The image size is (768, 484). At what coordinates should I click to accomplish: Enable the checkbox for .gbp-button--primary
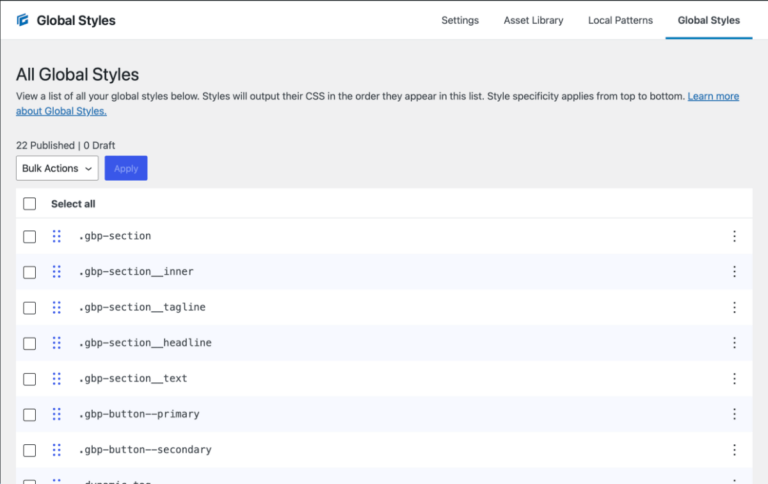click(x=29, y=414)
